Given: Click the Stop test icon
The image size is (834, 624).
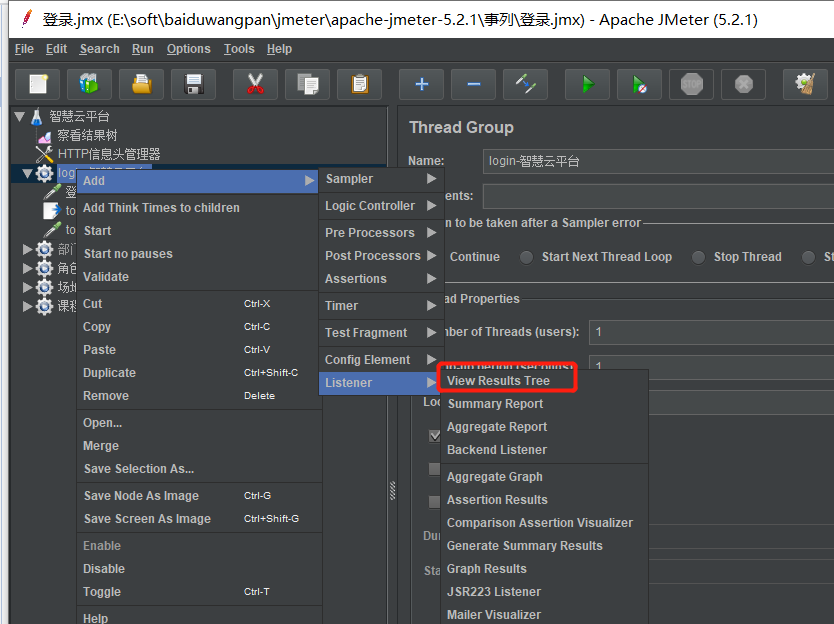Looking at the screenshot, I should coord(691,84).
